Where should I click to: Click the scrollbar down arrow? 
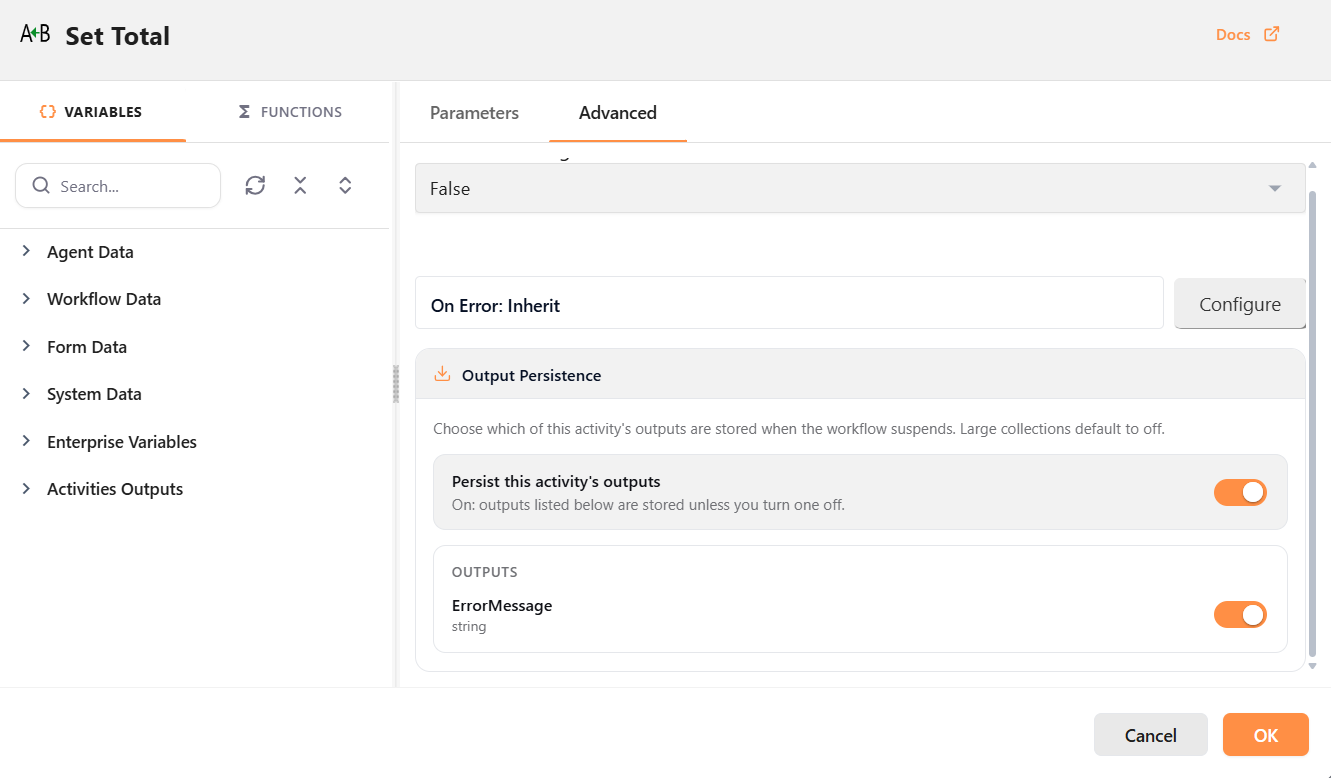click(1313, 666)
